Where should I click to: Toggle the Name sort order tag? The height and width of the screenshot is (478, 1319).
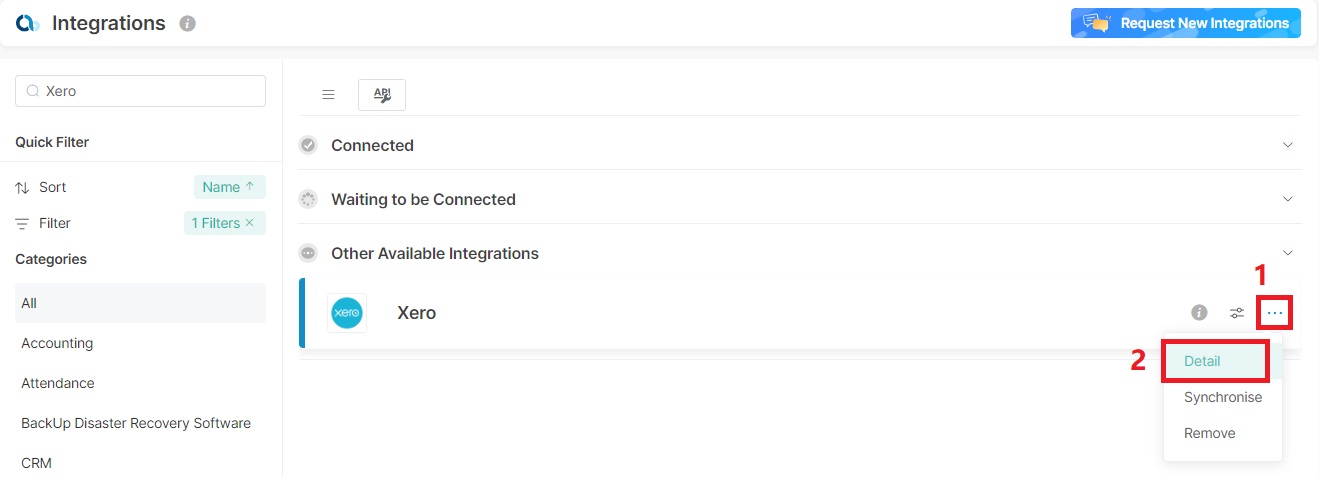click(229, 187)
